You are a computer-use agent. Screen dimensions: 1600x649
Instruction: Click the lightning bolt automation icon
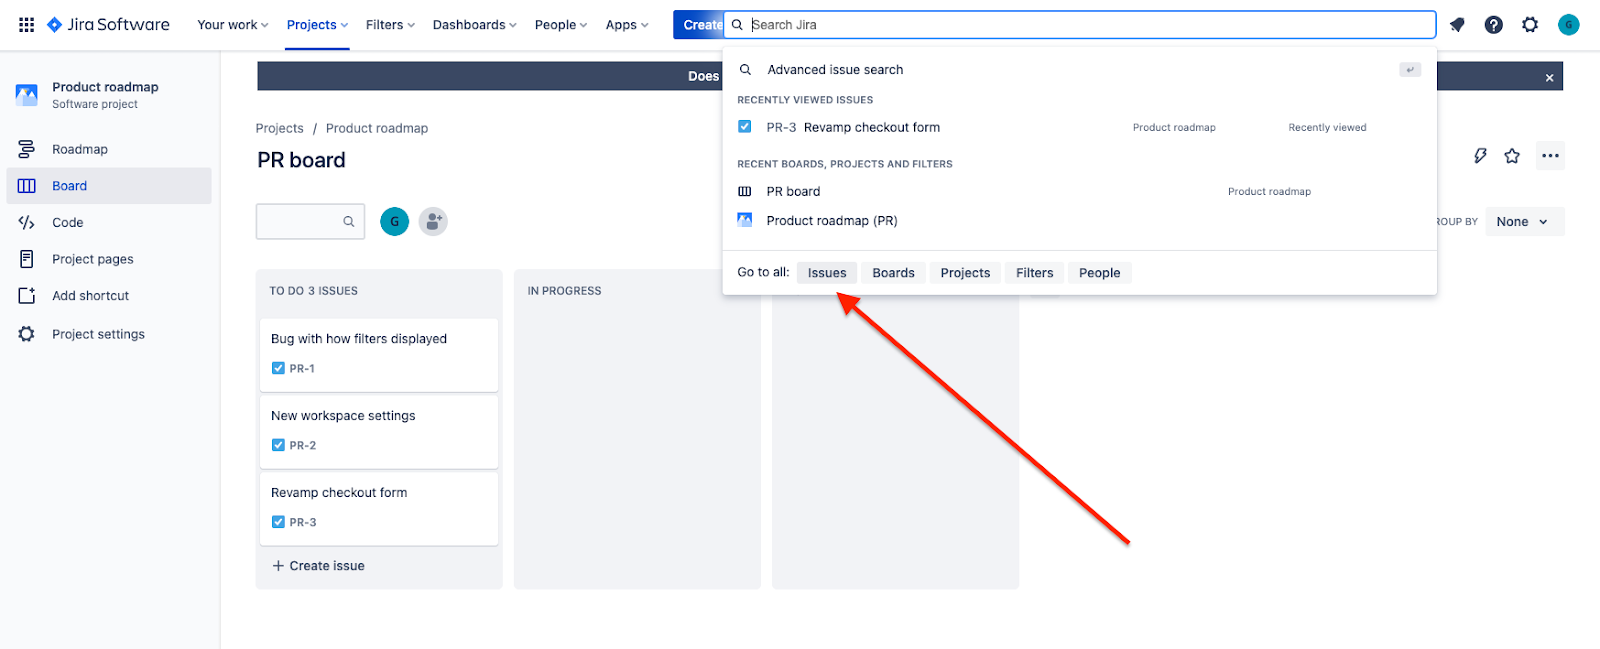click(x=1480, y=156)
